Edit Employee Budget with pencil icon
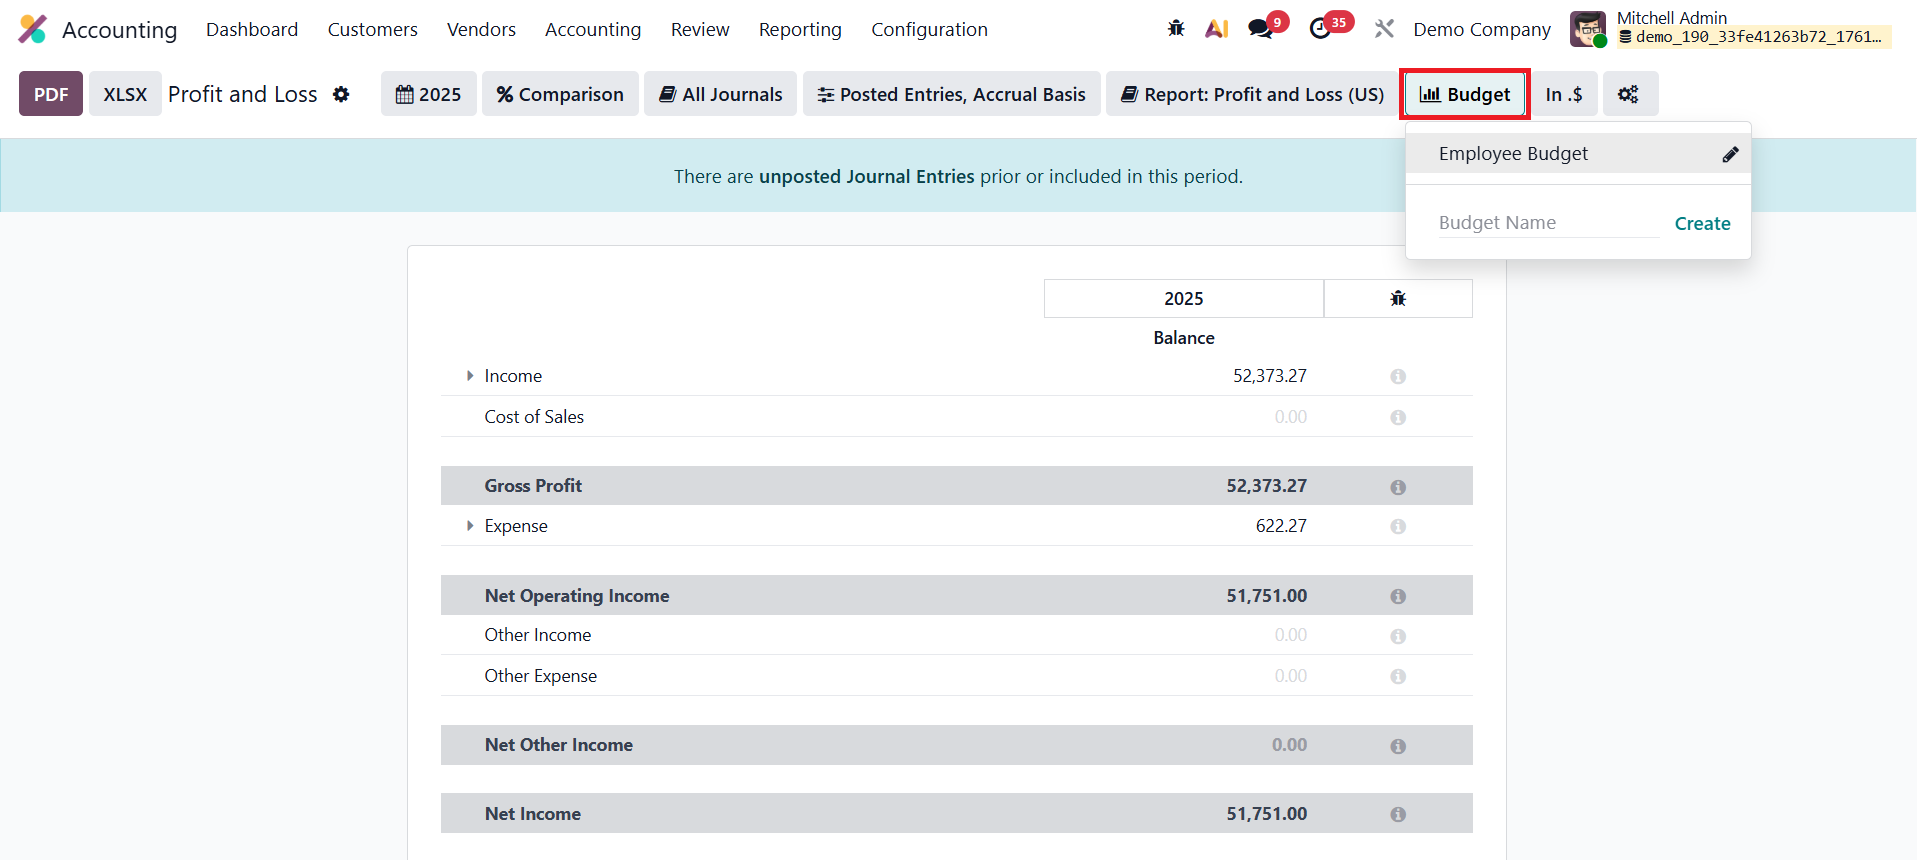 click(1730, 154)
